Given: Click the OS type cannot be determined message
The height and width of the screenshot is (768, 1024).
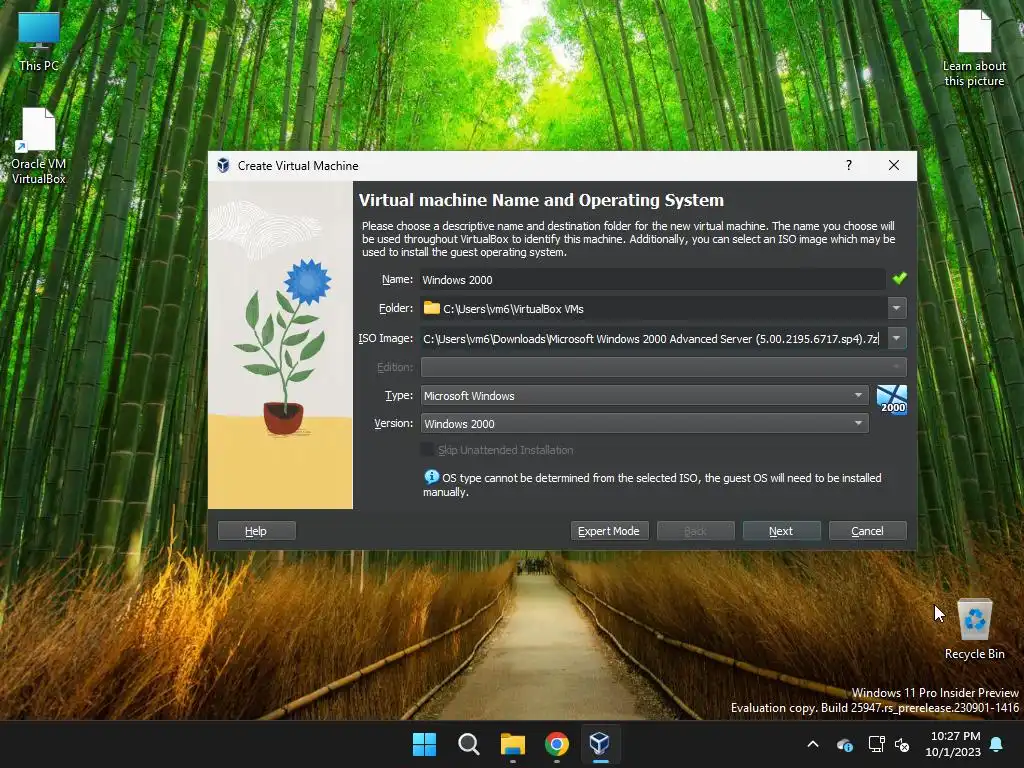Looking at the screenshot, I should tap(652, 485).
